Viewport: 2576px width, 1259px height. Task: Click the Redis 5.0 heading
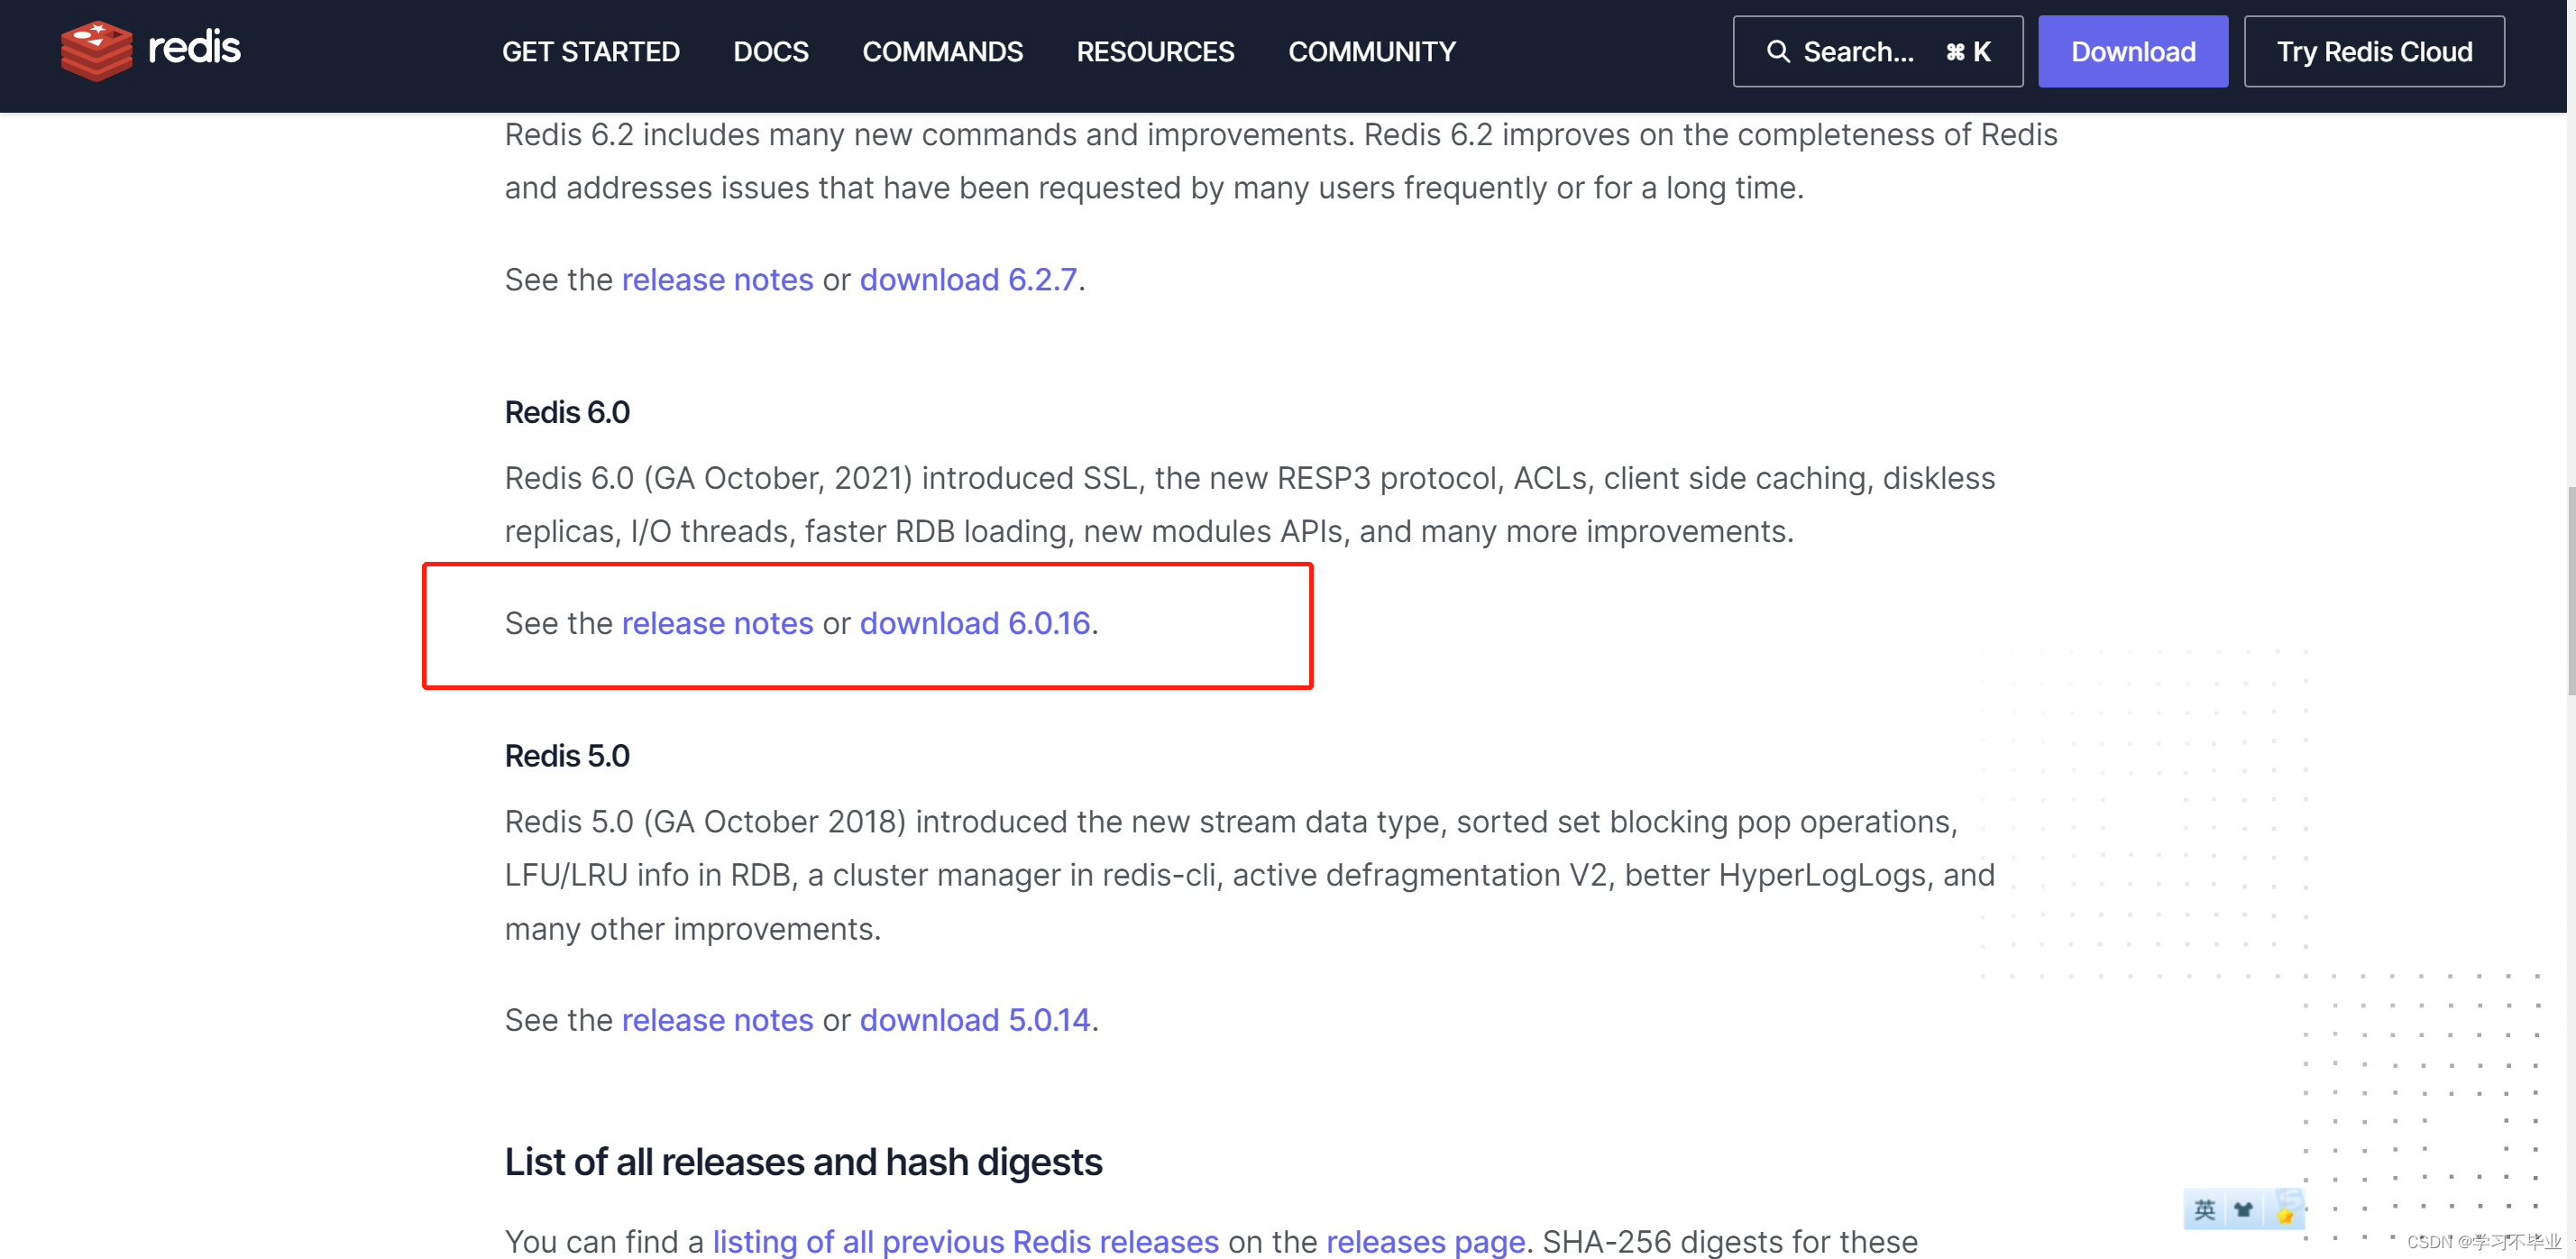click(567, 756)
